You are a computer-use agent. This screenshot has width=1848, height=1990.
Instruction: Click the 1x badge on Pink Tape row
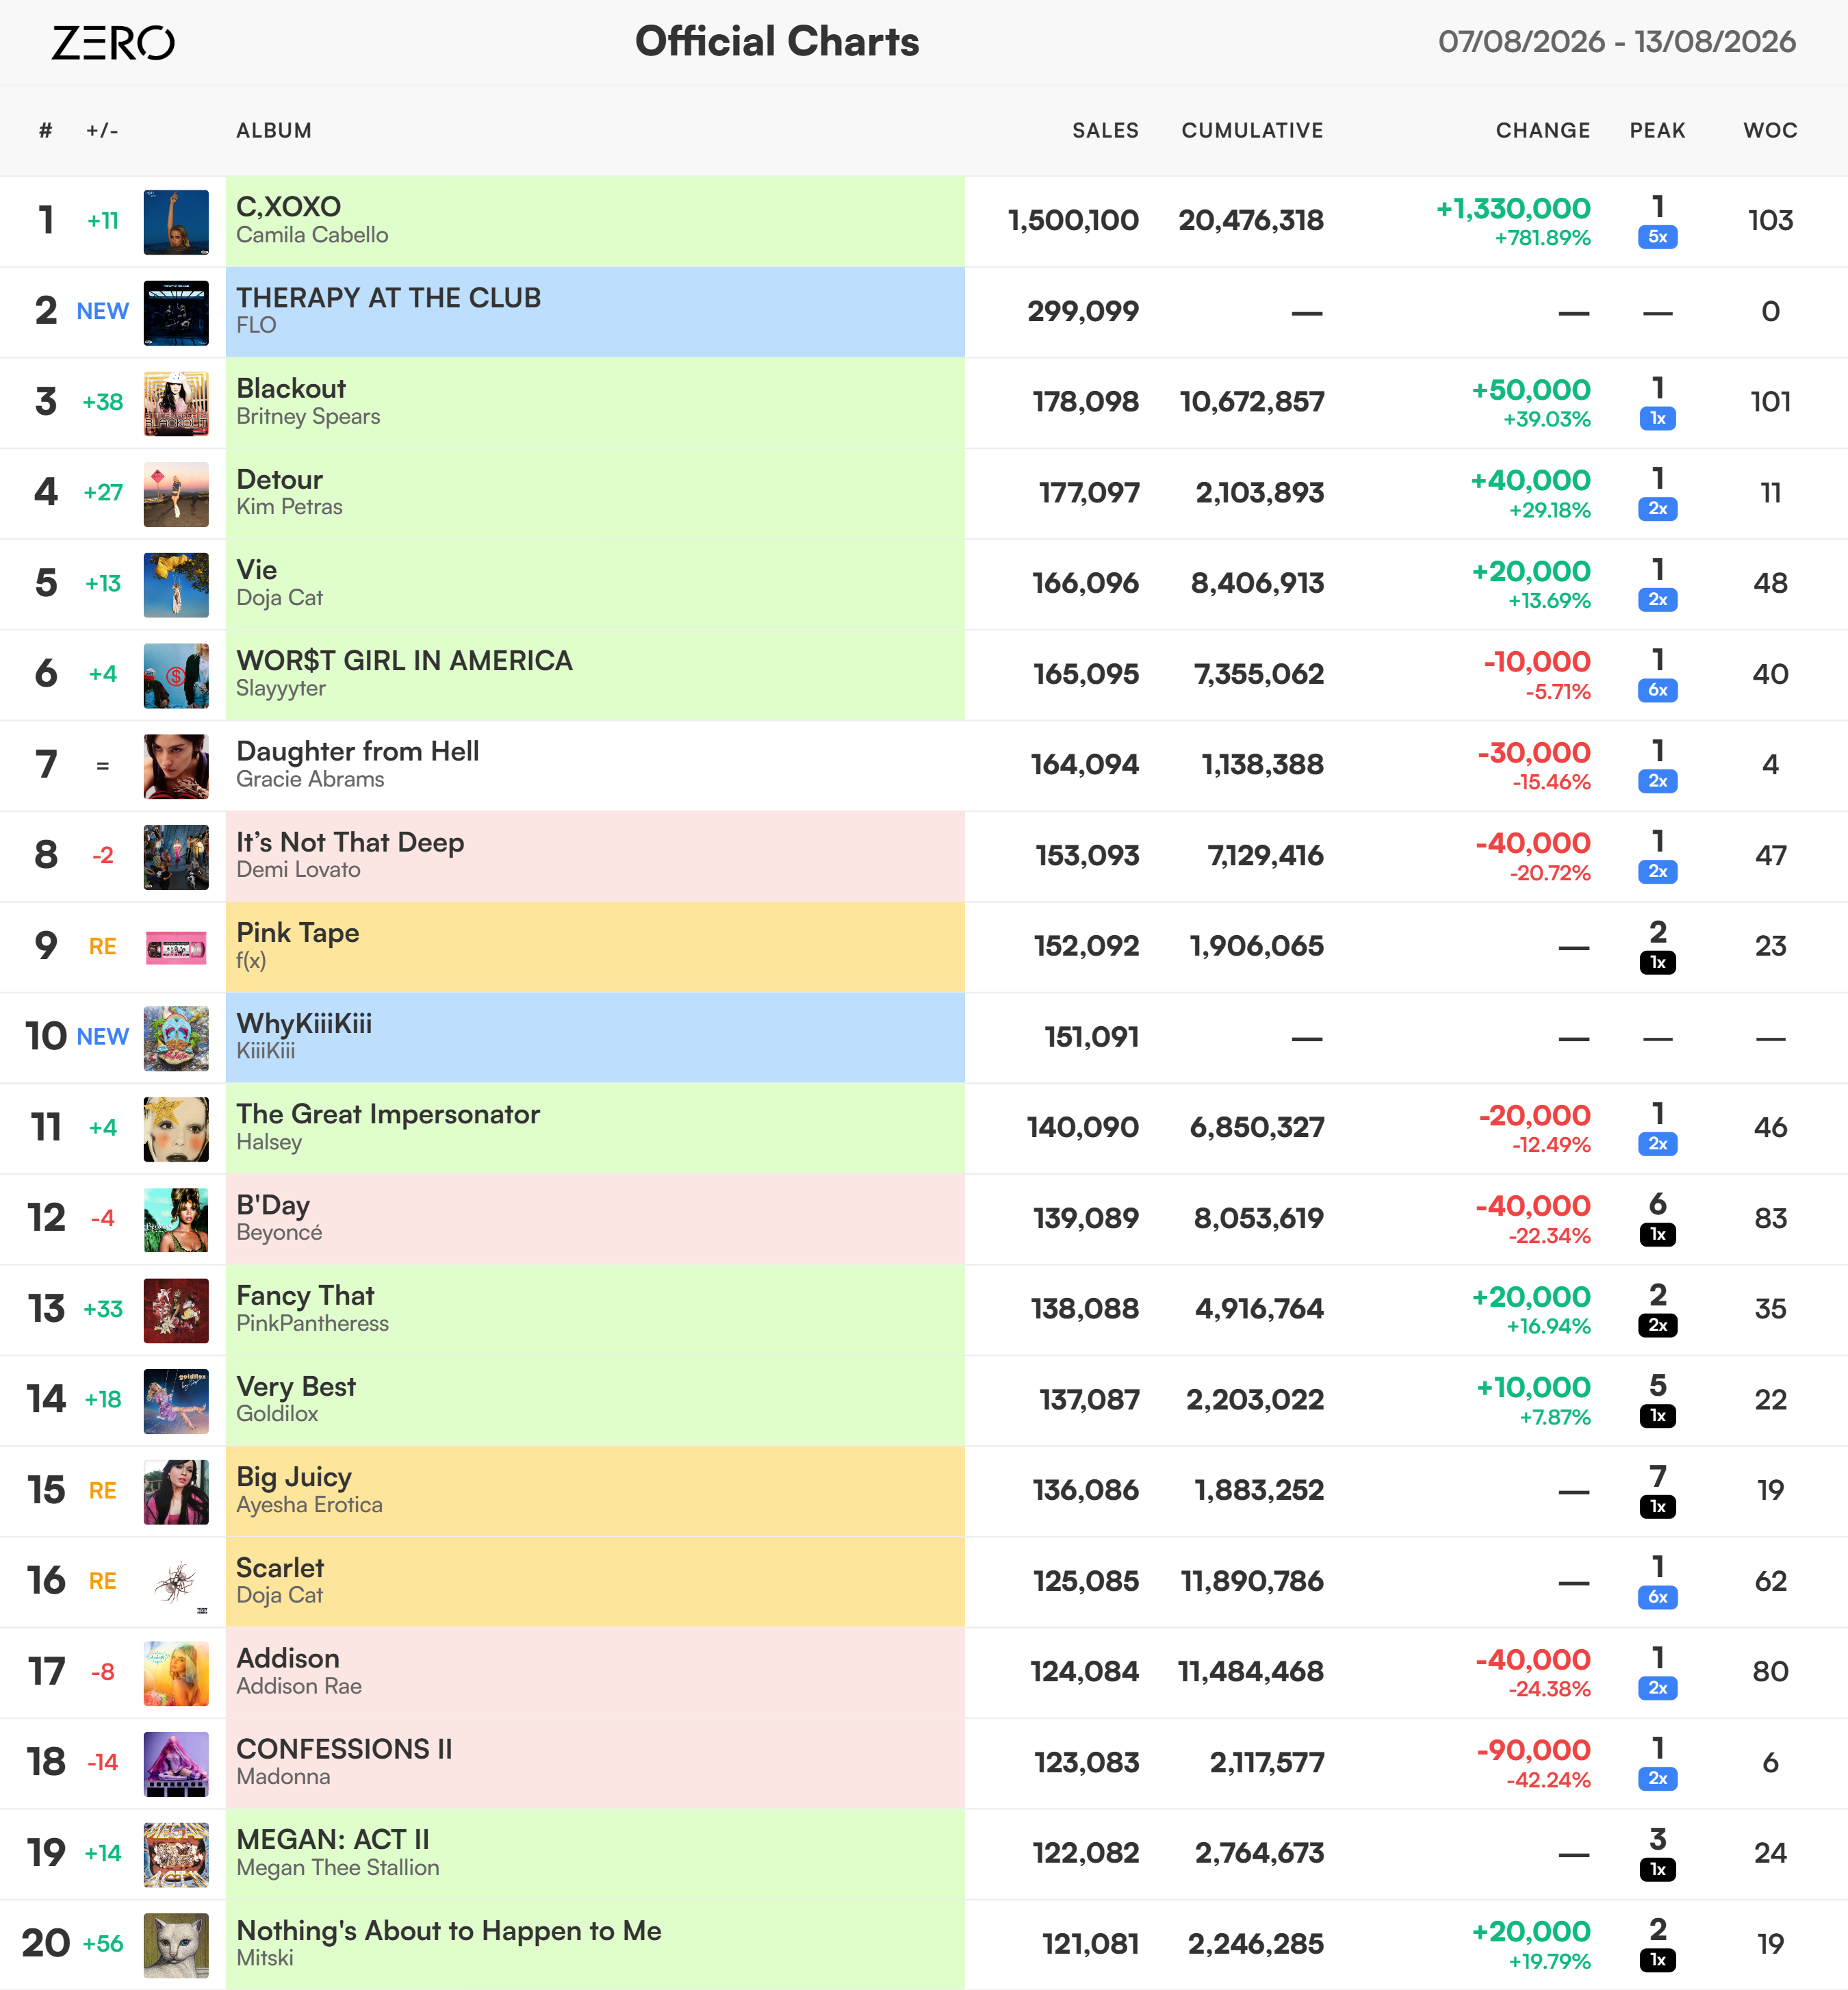(1657, 962)
